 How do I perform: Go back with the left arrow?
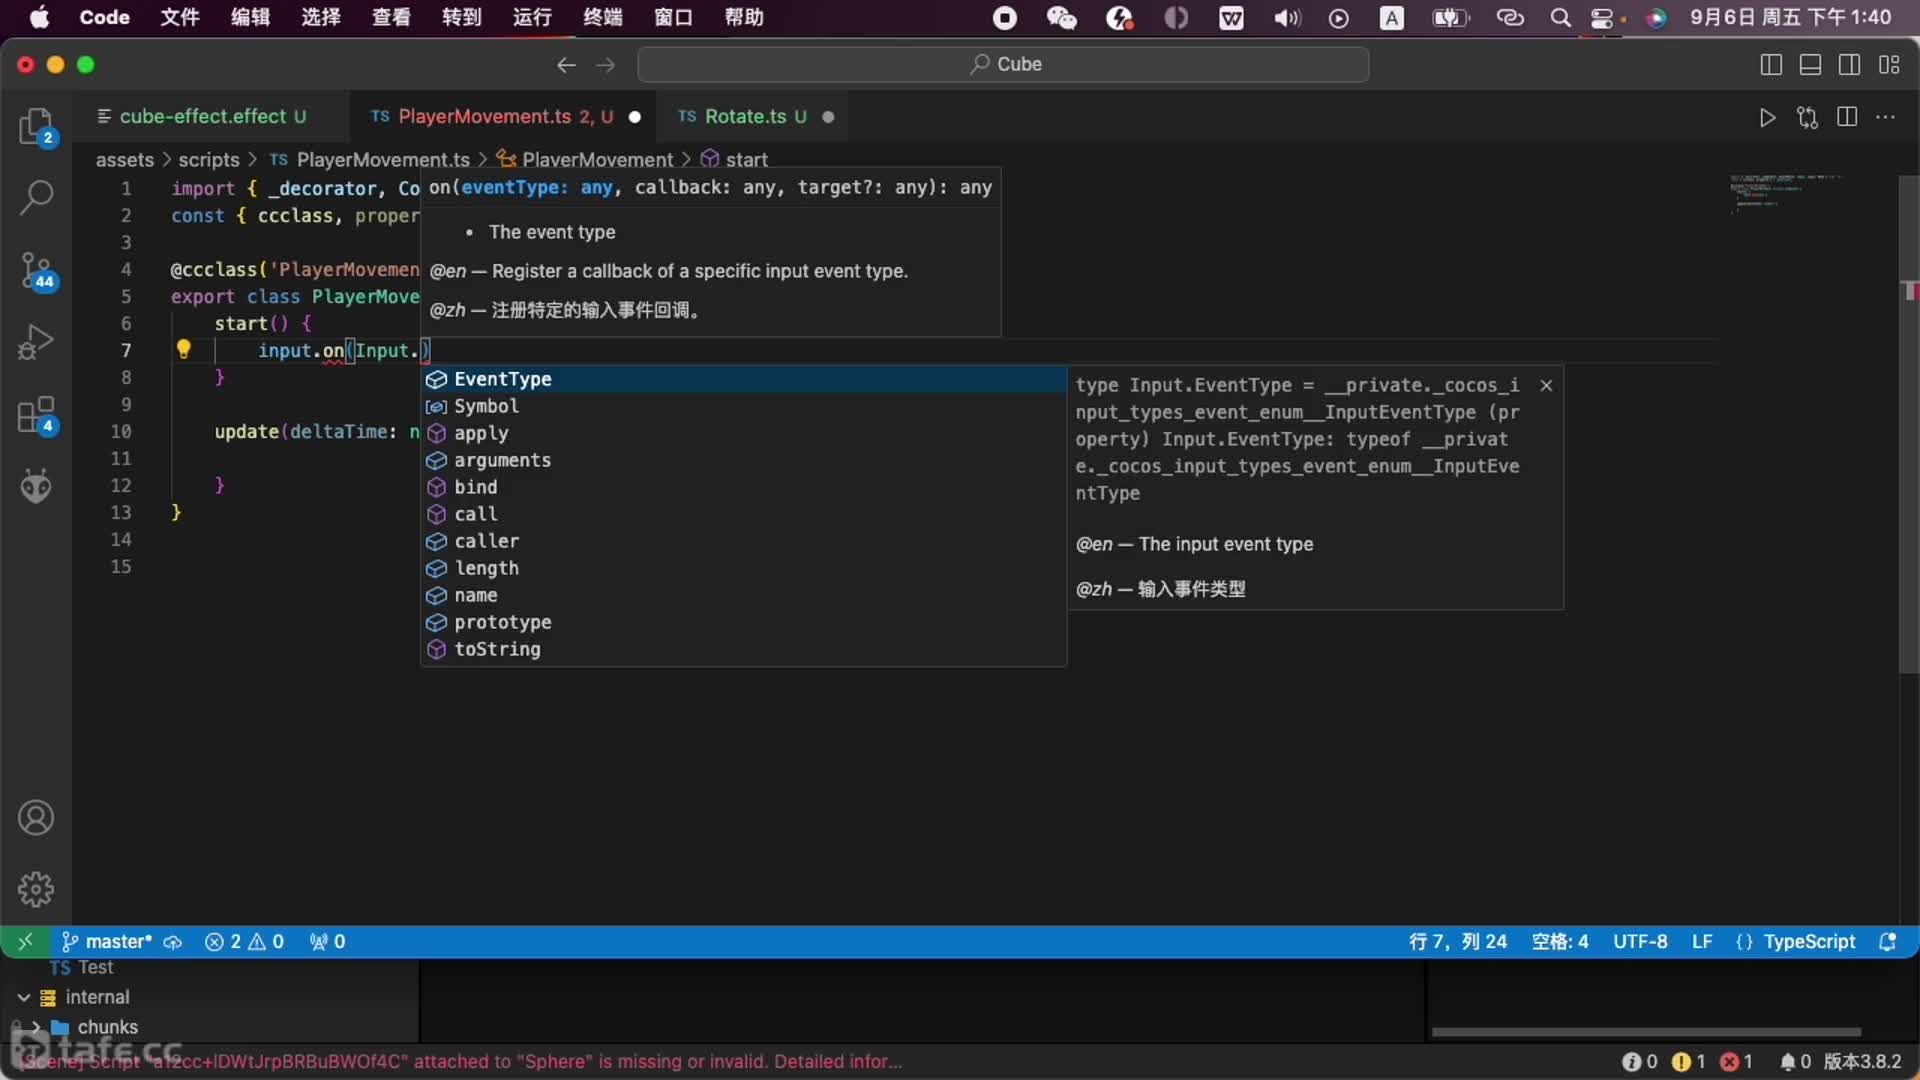566,65
